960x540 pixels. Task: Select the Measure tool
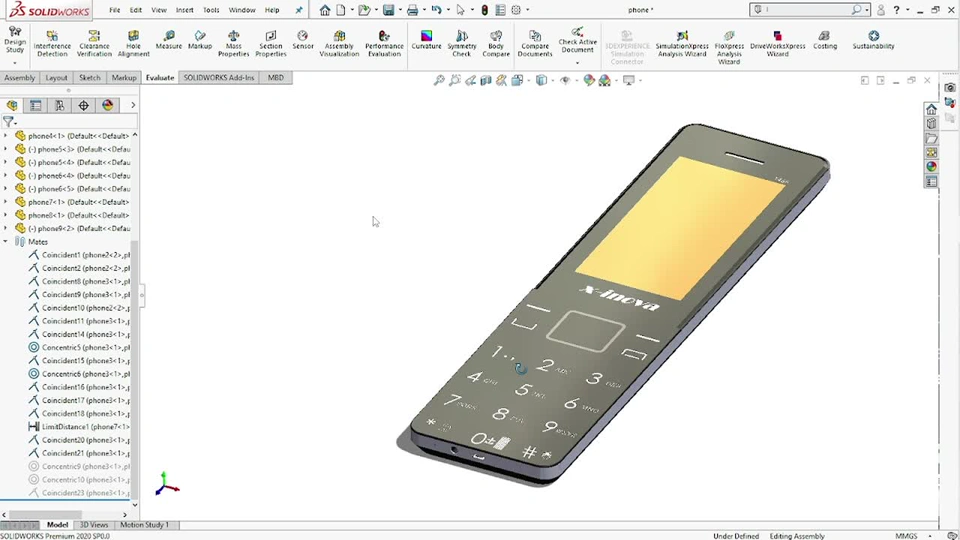[168, 40]
